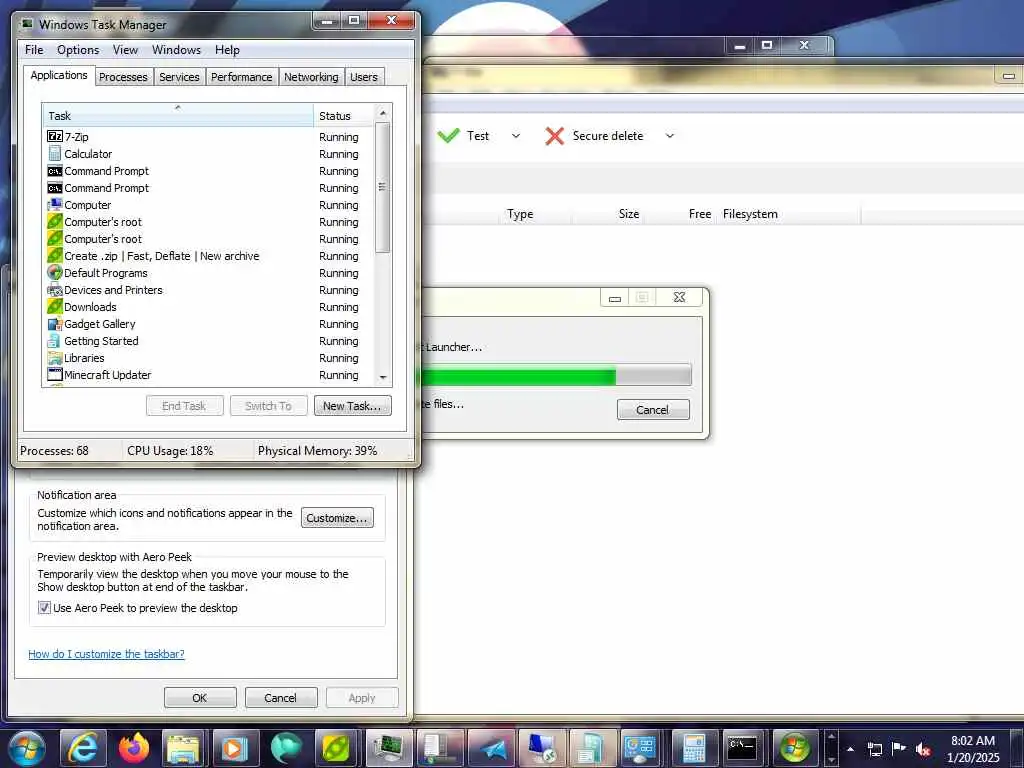This screenshot has height=768, width=1024.
Task: Select the 7-Zip task row
Action: 209,136
